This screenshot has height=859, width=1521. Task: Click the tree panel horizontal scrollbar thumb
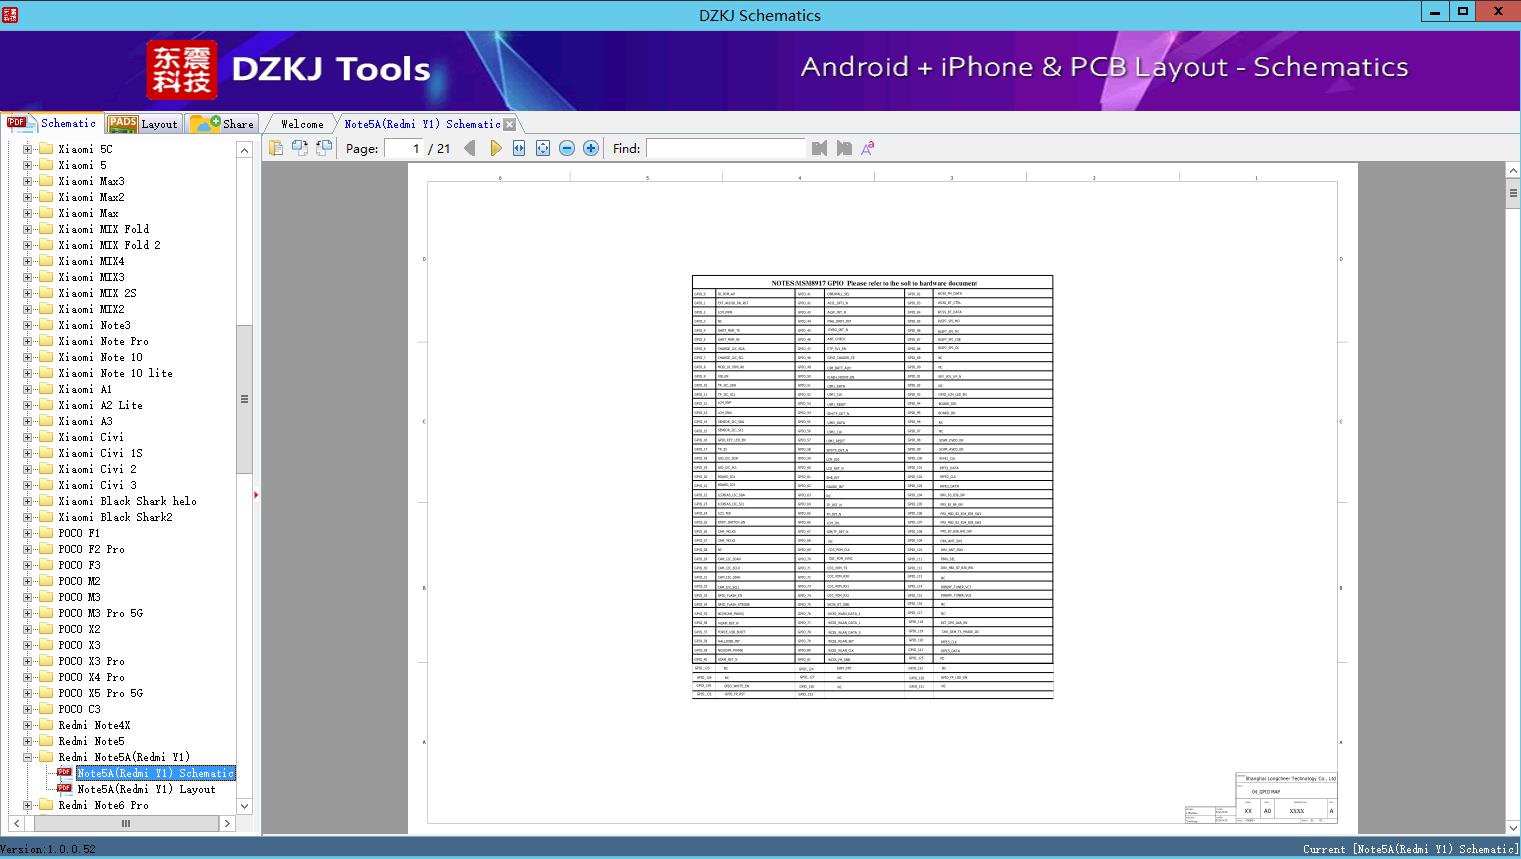126,823
